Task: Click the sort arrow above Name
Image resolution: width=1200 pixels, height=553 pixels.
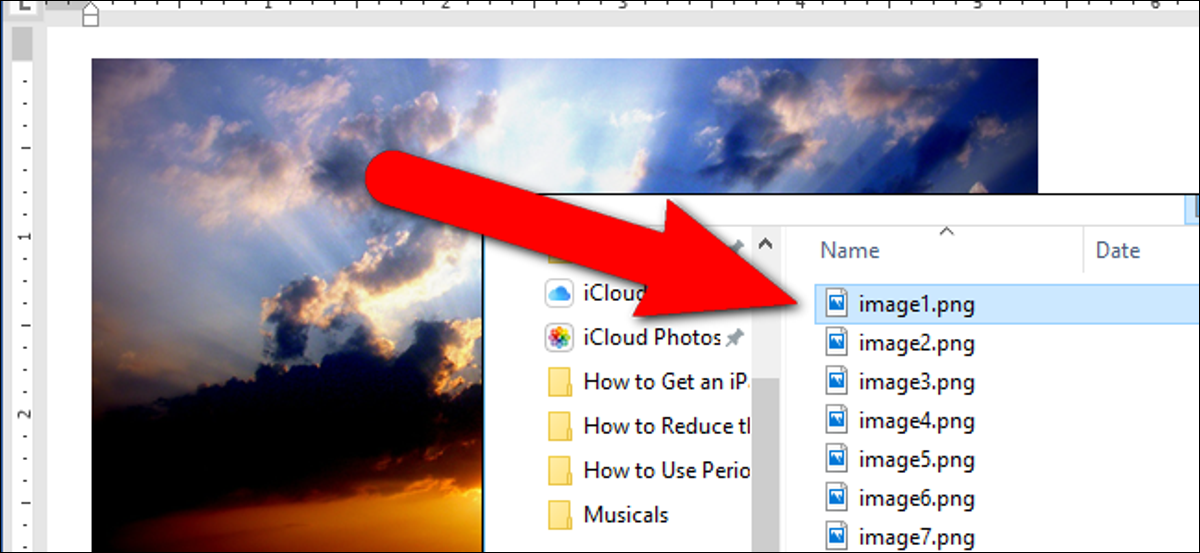Action: 947,232
